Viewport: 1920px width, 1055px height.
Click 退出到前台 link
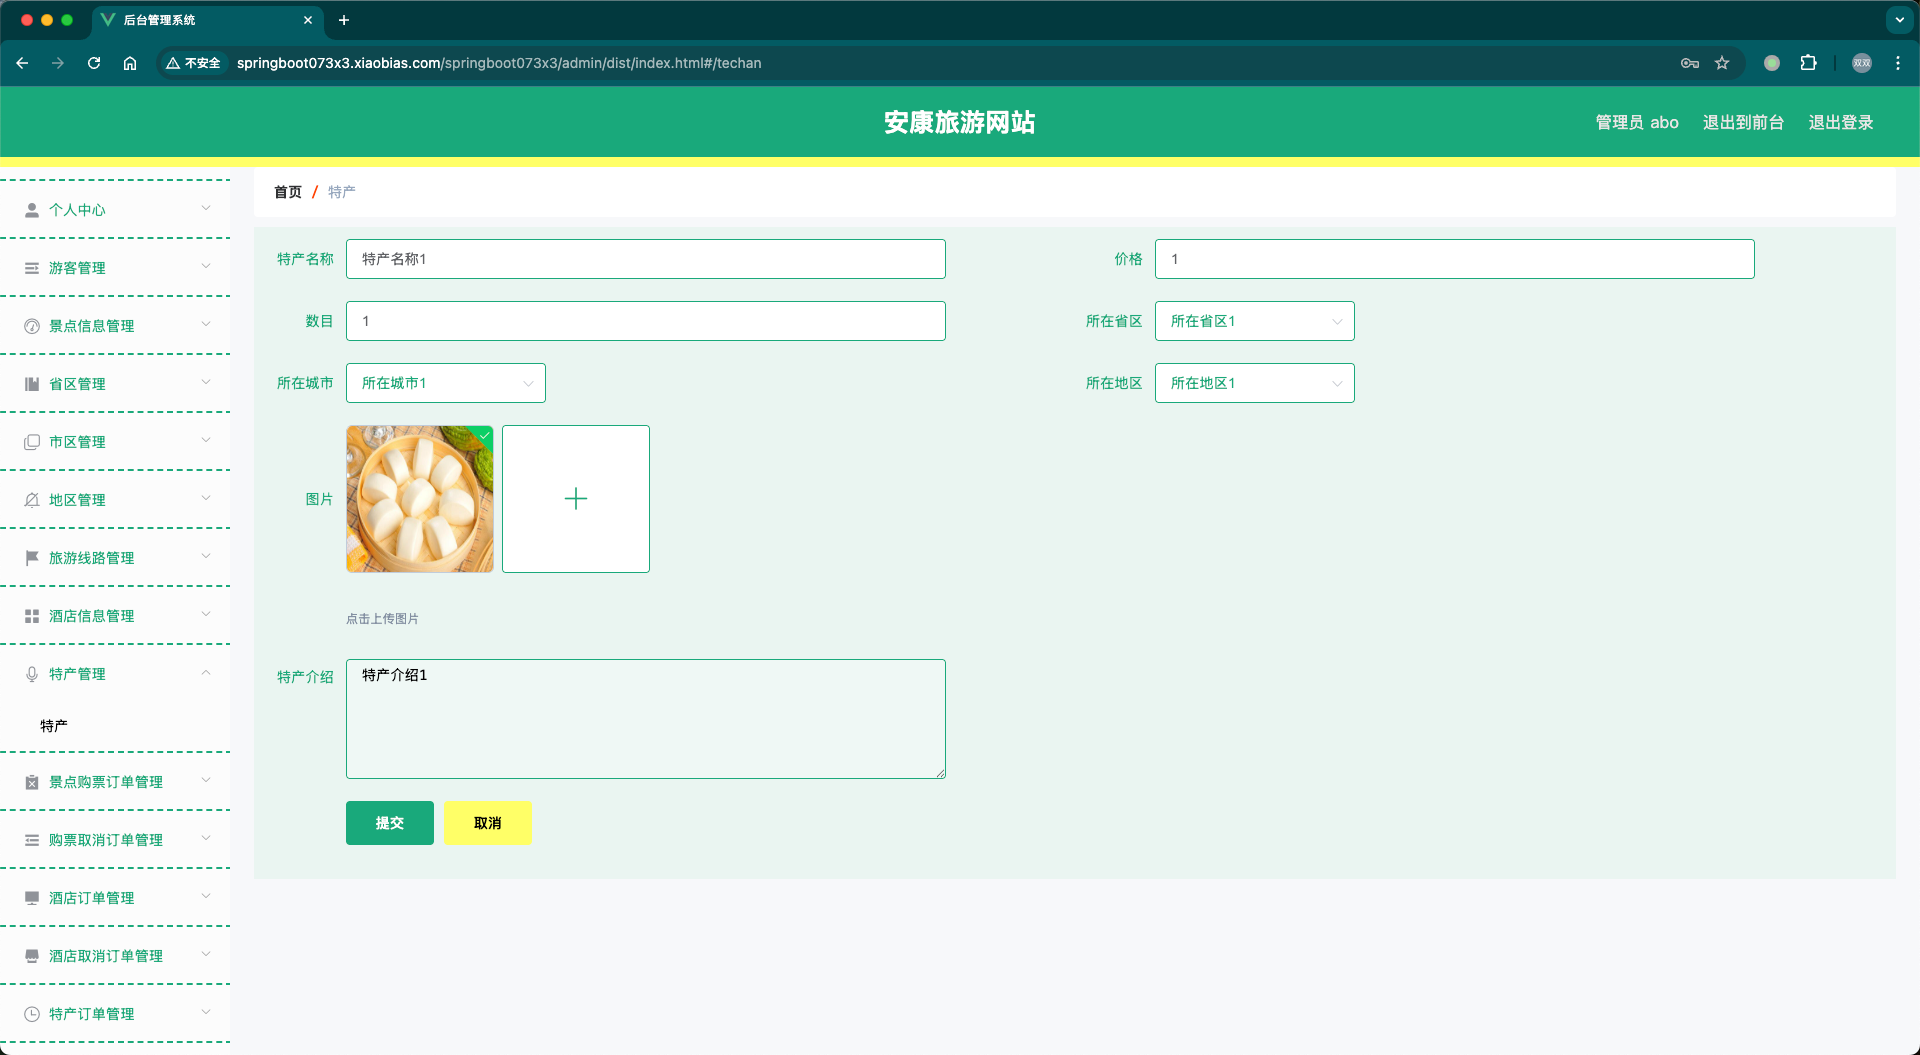coord(1743,122)
